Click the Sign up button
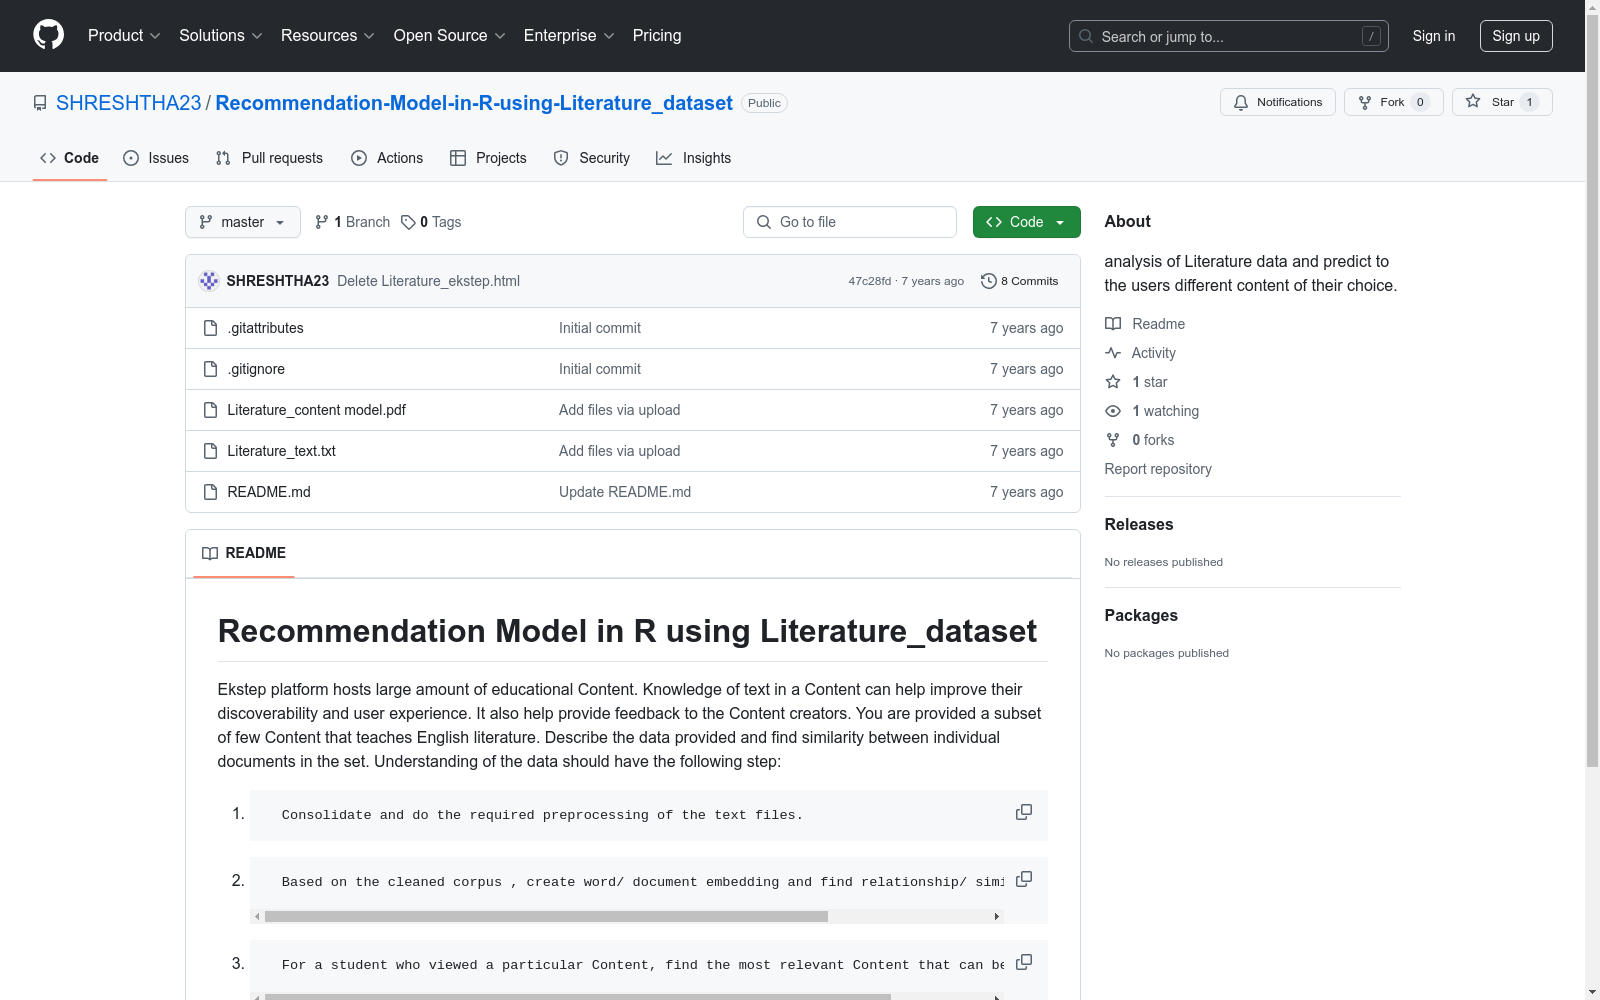 click(x=1516, y=36)
